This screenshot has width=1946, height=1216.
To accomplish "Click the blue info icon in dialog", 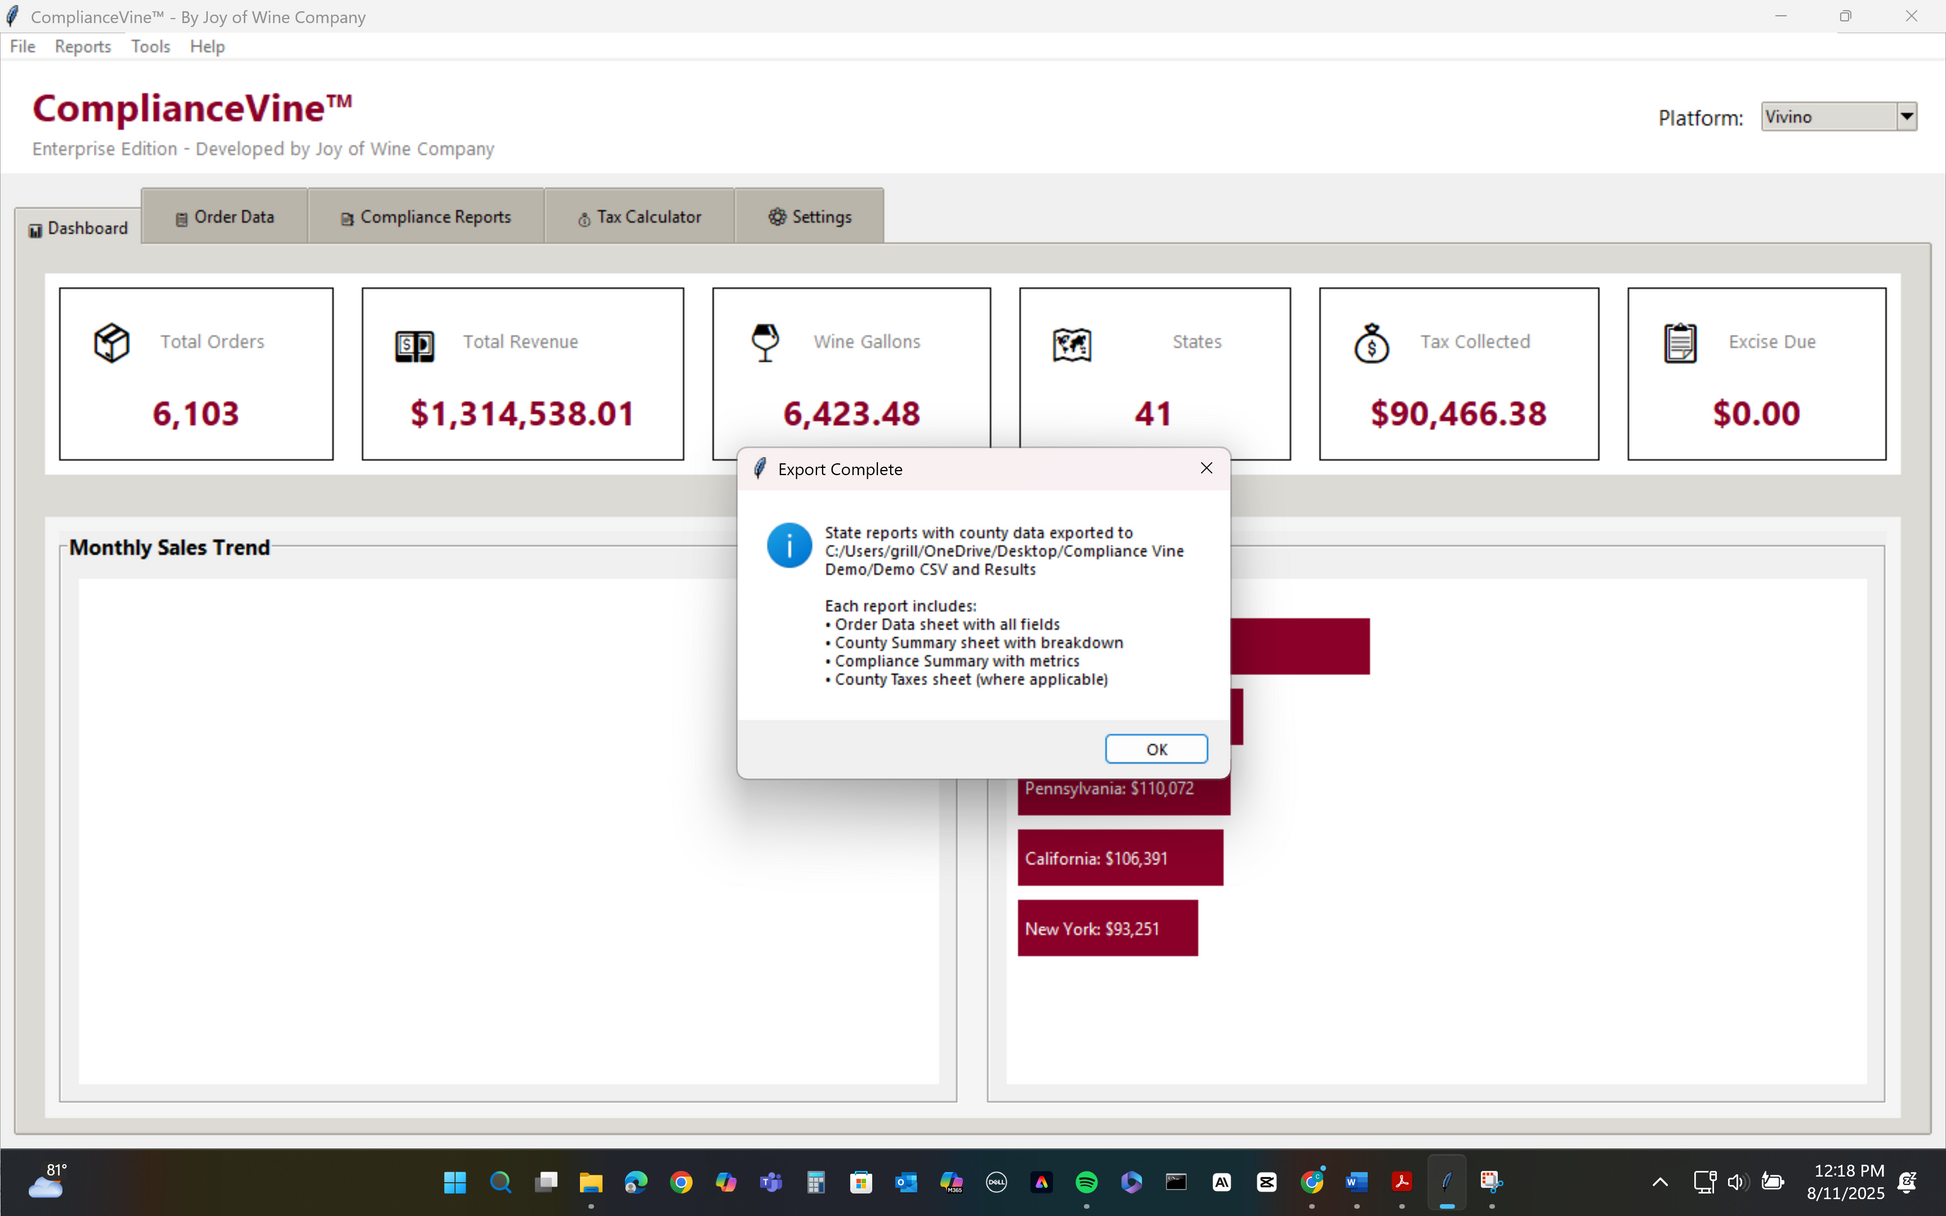I will tap(789, 546).
